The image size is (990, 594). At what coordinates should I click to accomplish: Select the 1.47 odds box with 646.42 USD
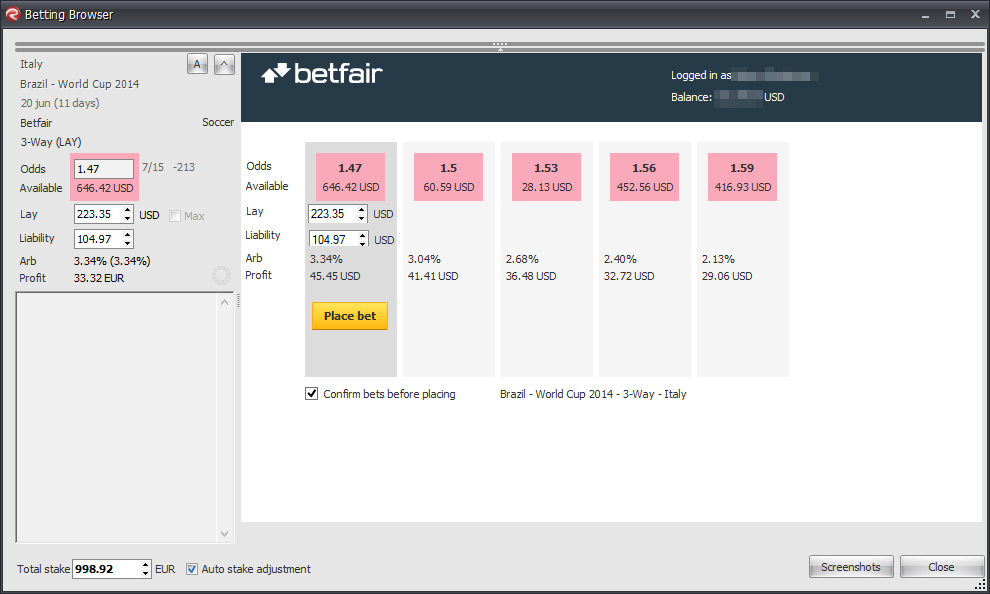pos(350,177)
